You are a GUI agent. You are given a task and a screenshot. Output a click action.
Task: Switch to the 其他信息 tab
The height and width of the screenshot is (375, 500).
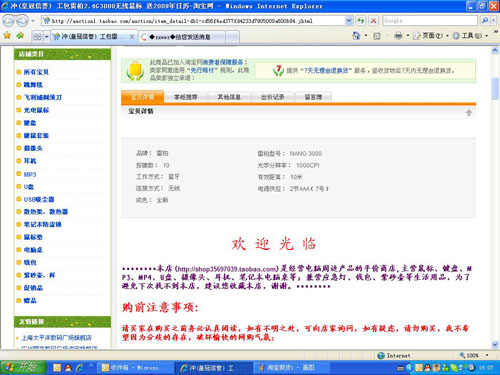pos(229,97)
